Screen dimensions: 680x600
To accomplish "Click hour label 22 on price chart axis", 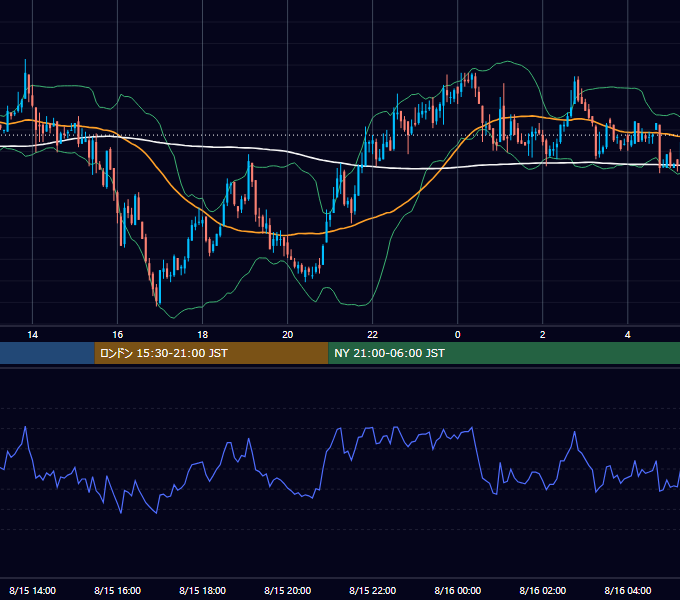I will 373,335.
